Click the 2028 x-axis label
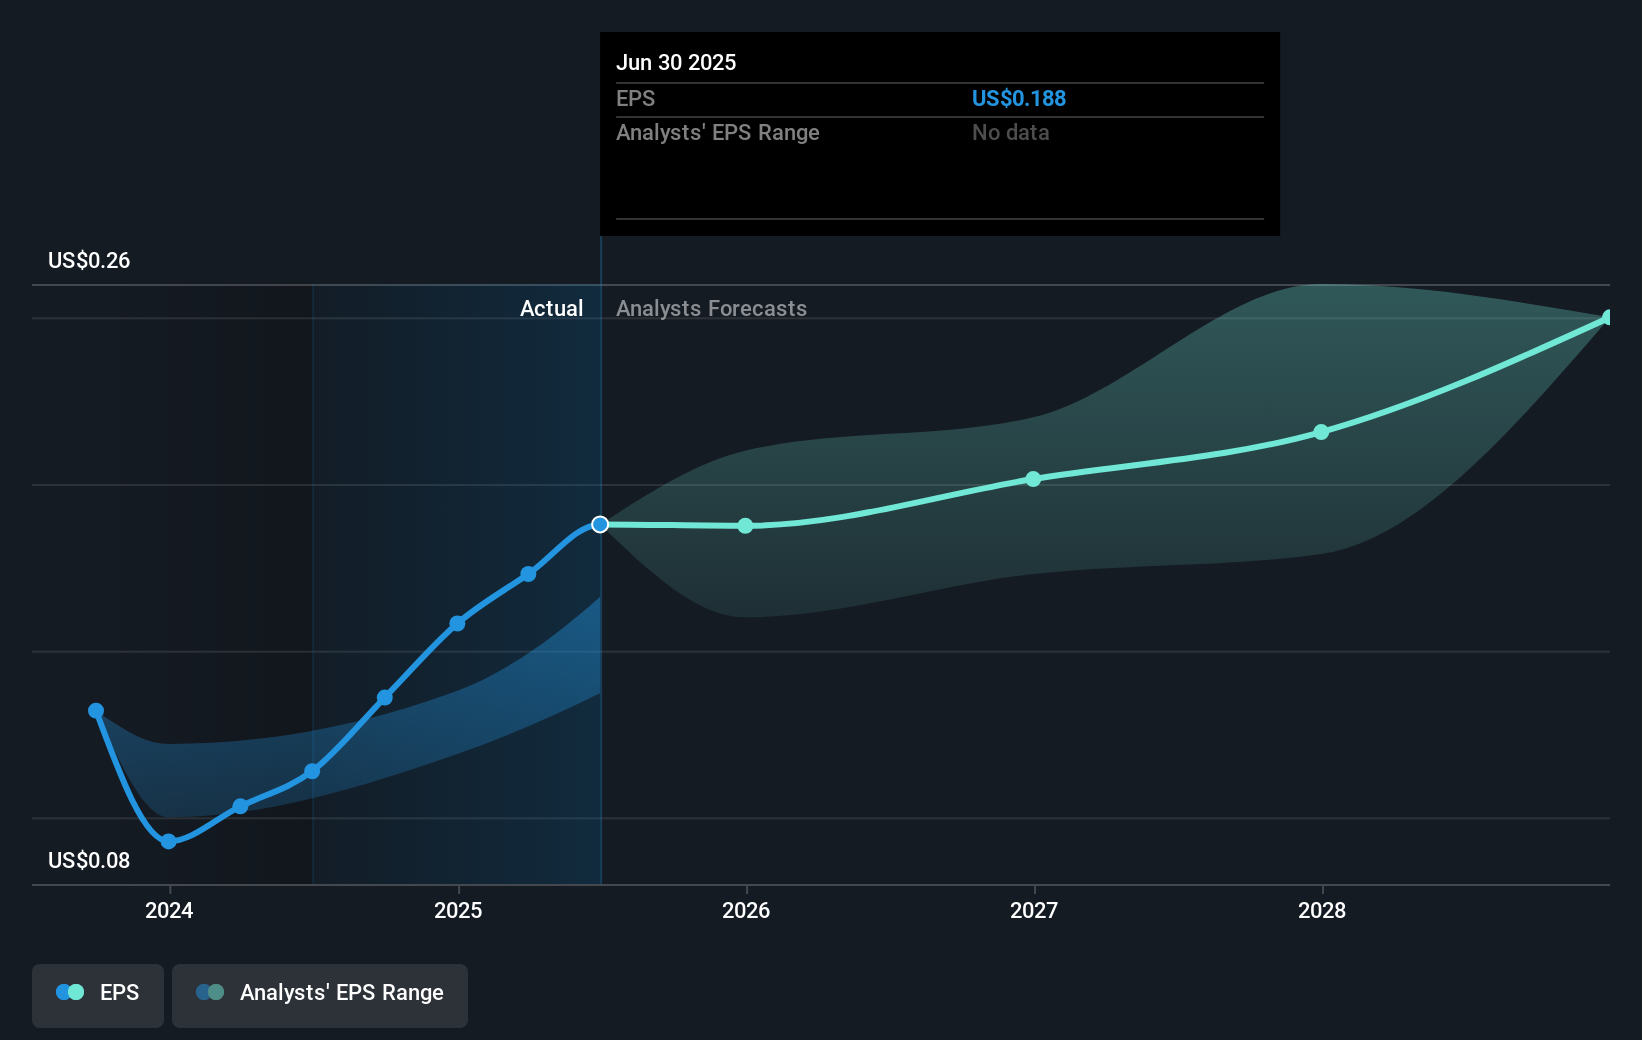Viewport: 1642px width, 1040px height. tap(1322, 910)
